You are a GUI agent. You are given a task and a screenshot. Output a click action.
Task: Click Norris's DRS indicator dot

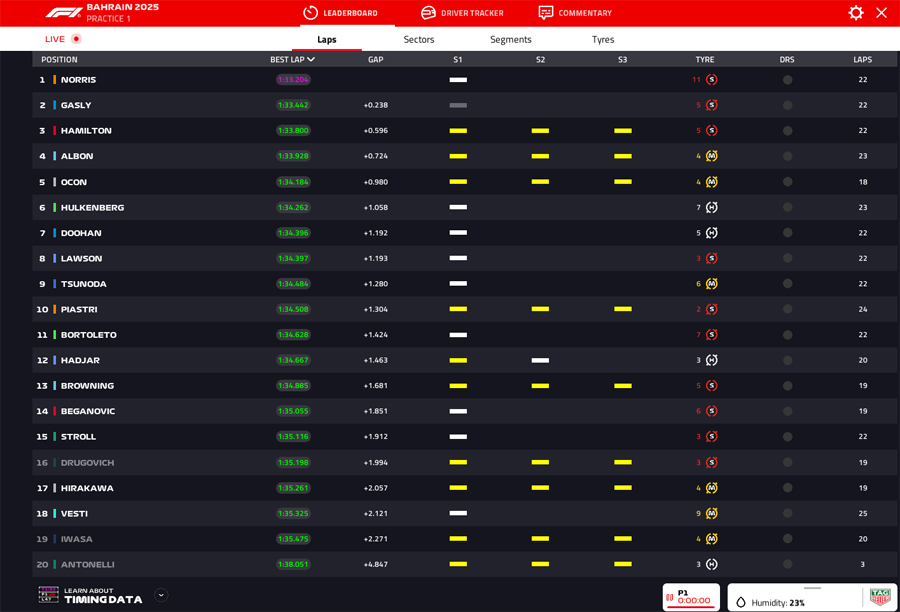pos(787,80)
